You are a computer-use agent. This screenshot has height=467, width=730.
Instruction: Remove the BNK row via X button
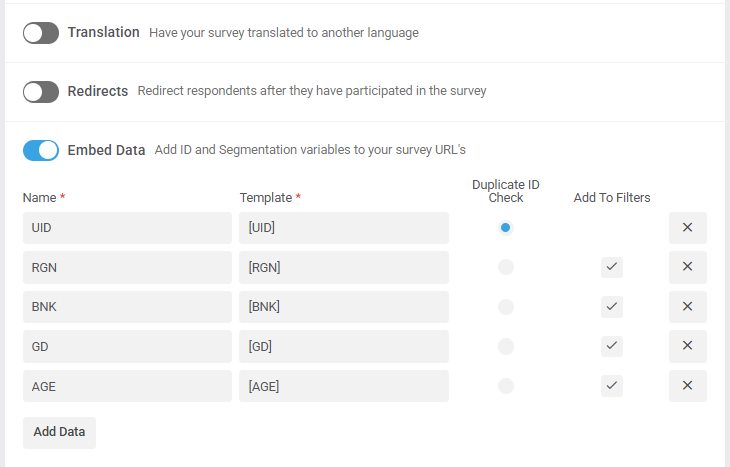(687, 307)
